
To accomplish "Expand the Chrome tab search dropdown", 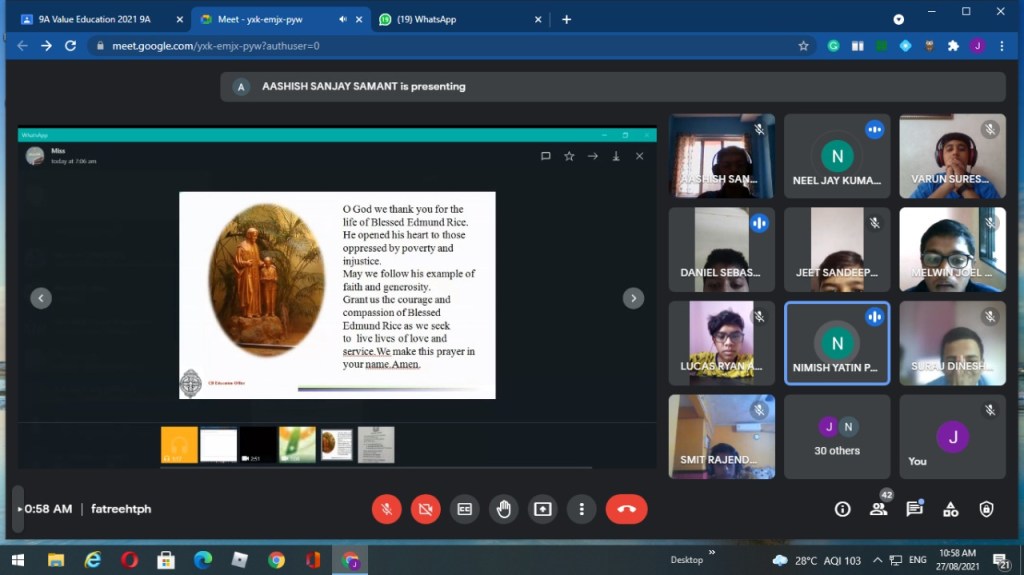I will click(898, 19).
